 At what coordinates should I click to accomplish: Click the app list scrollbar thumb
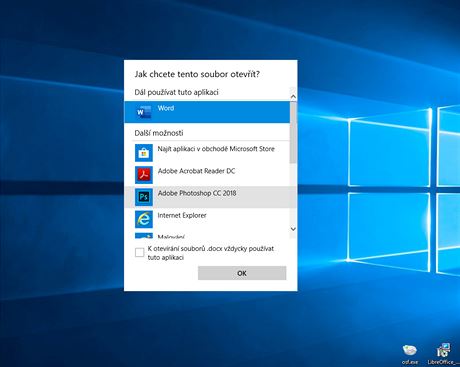pos(293,132)
